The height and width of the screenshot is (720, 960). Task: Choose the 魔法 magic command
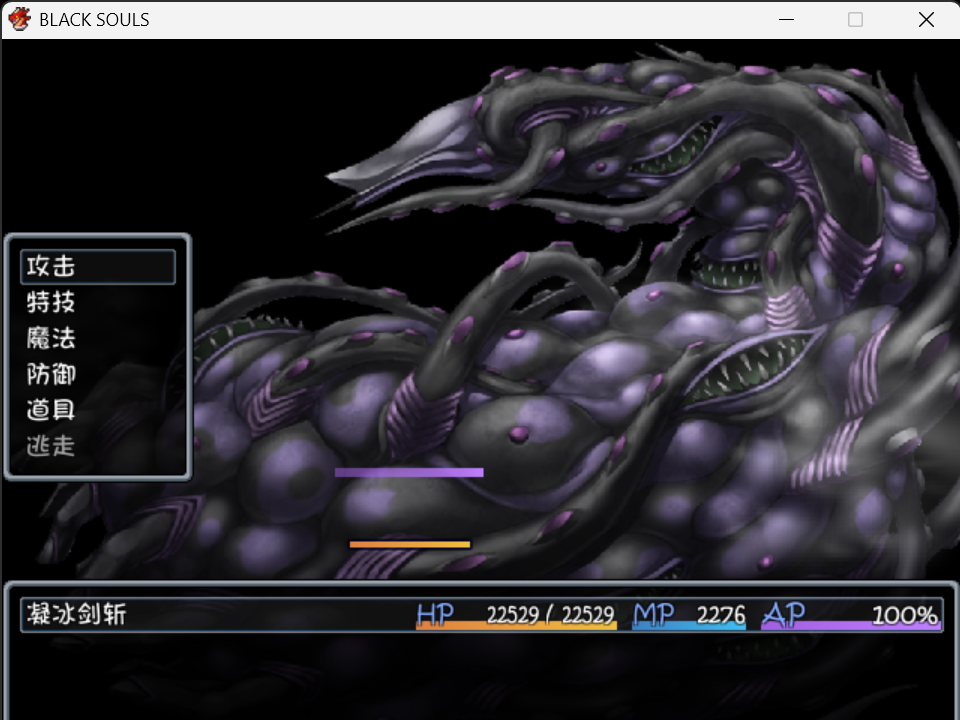pos(51,338)
